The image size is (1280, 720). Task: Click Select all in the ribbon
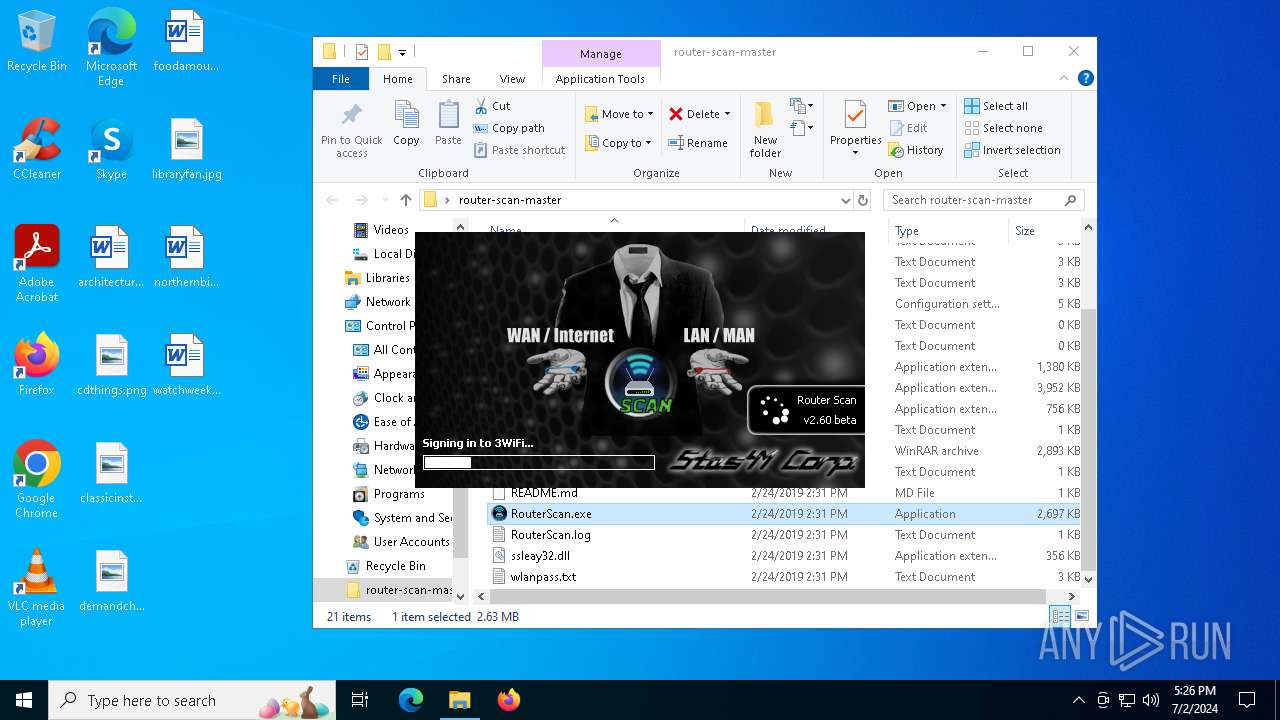pos(996,106)
